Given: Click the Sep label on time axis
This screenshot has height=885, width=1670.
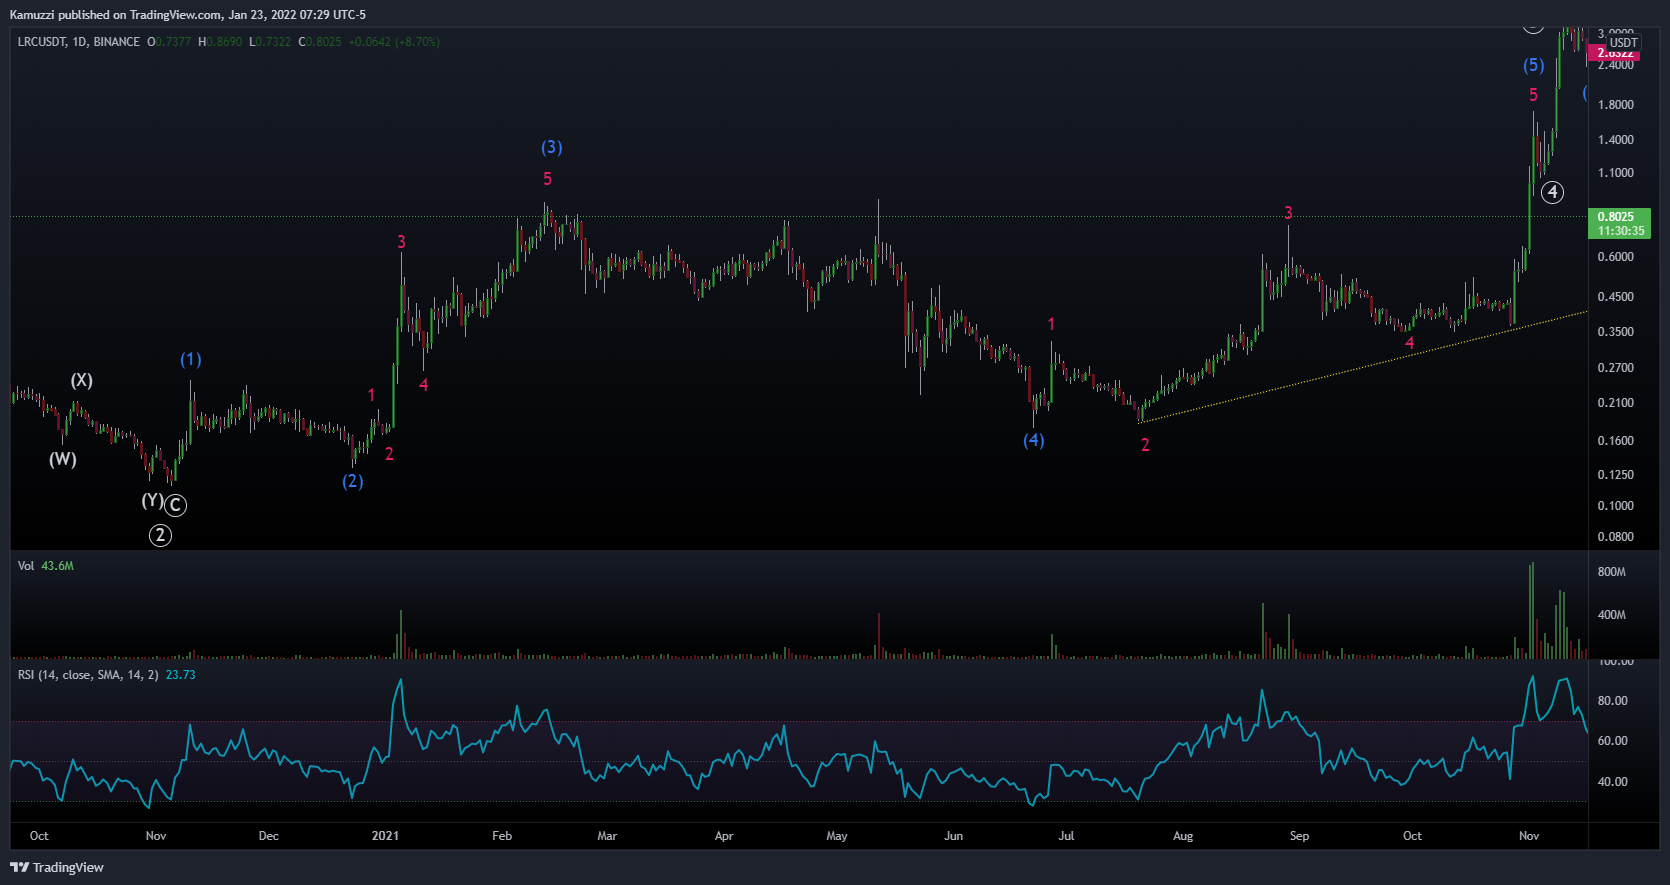Looking at the screenshot, I should [x=1299, y=836].
